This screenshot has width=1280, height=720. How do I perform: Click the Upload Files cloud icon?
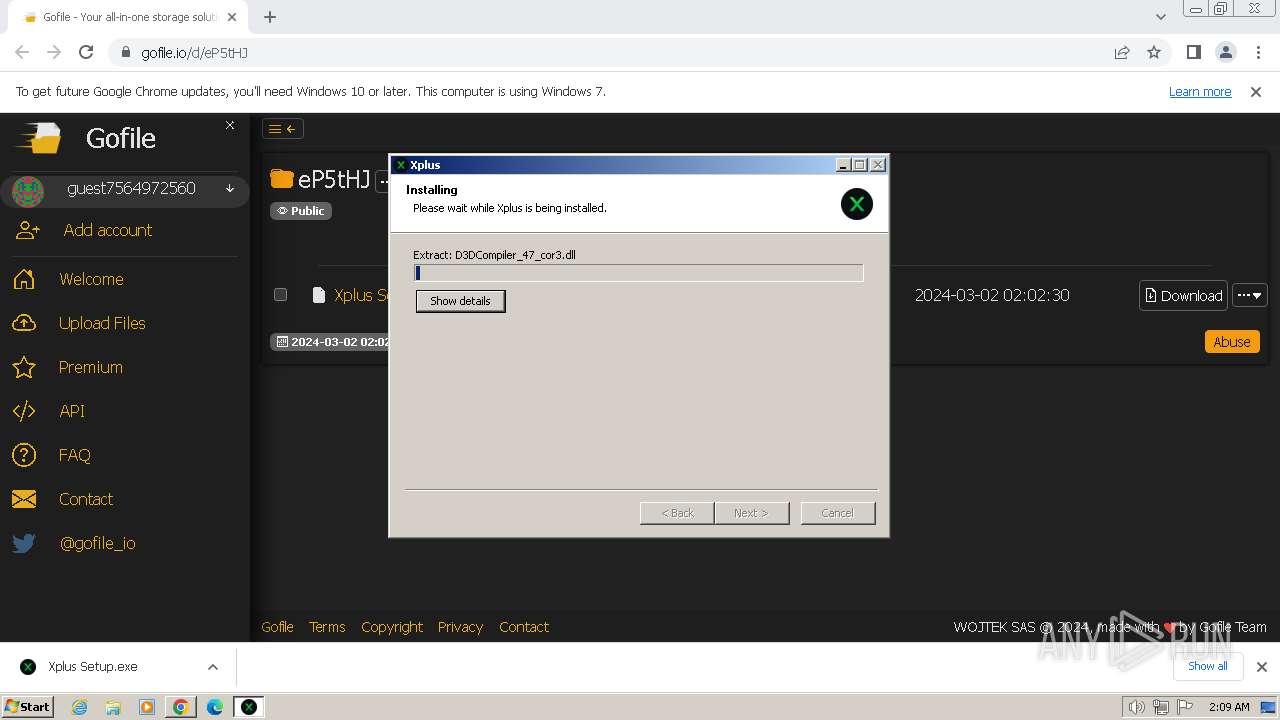click(24, 323)
